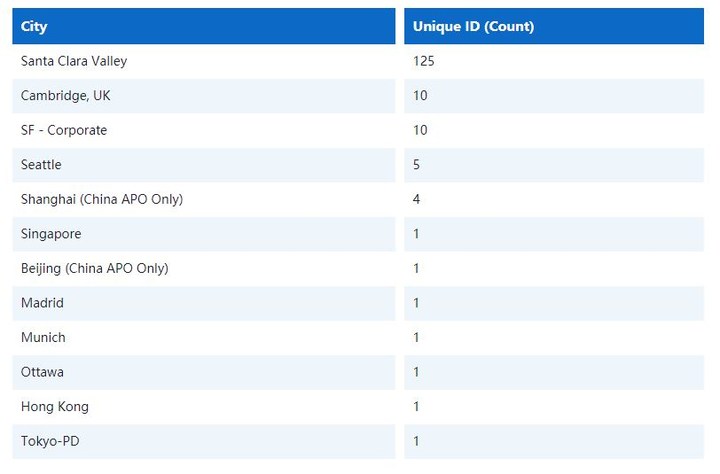The height and width of the screenshot is (474, 720).
Task: Select the Tokyo-PD city cell
Action: 203,441
